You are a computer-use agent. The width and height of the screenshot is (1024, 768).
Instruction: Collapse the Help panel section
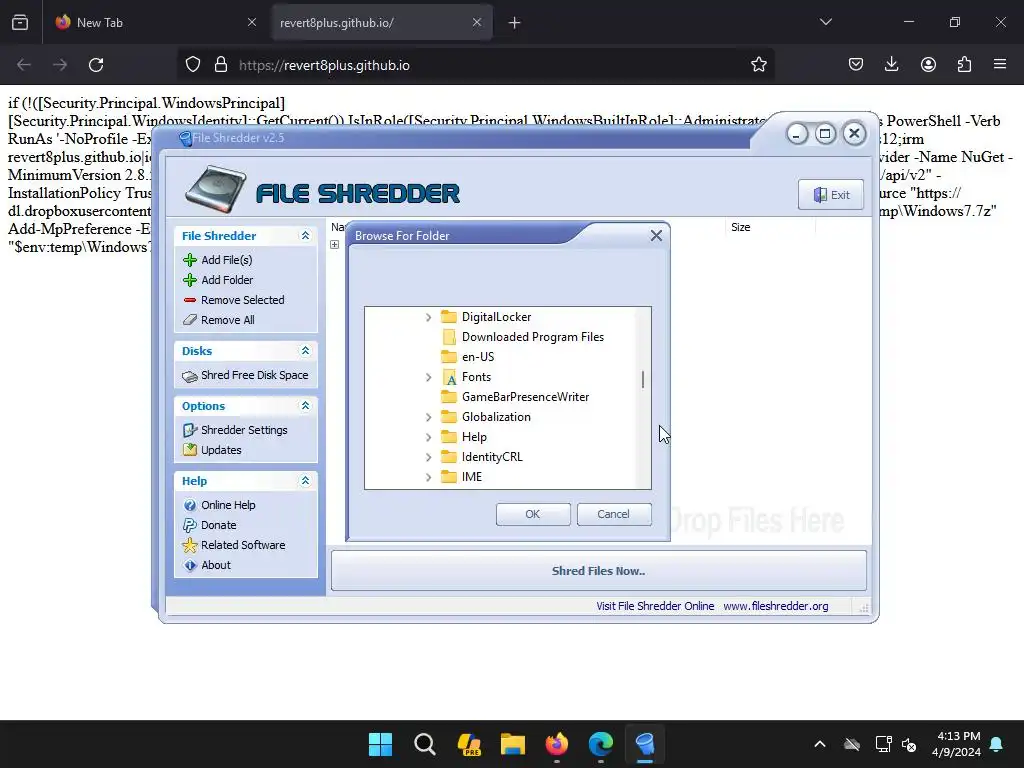tap(305, 481)
